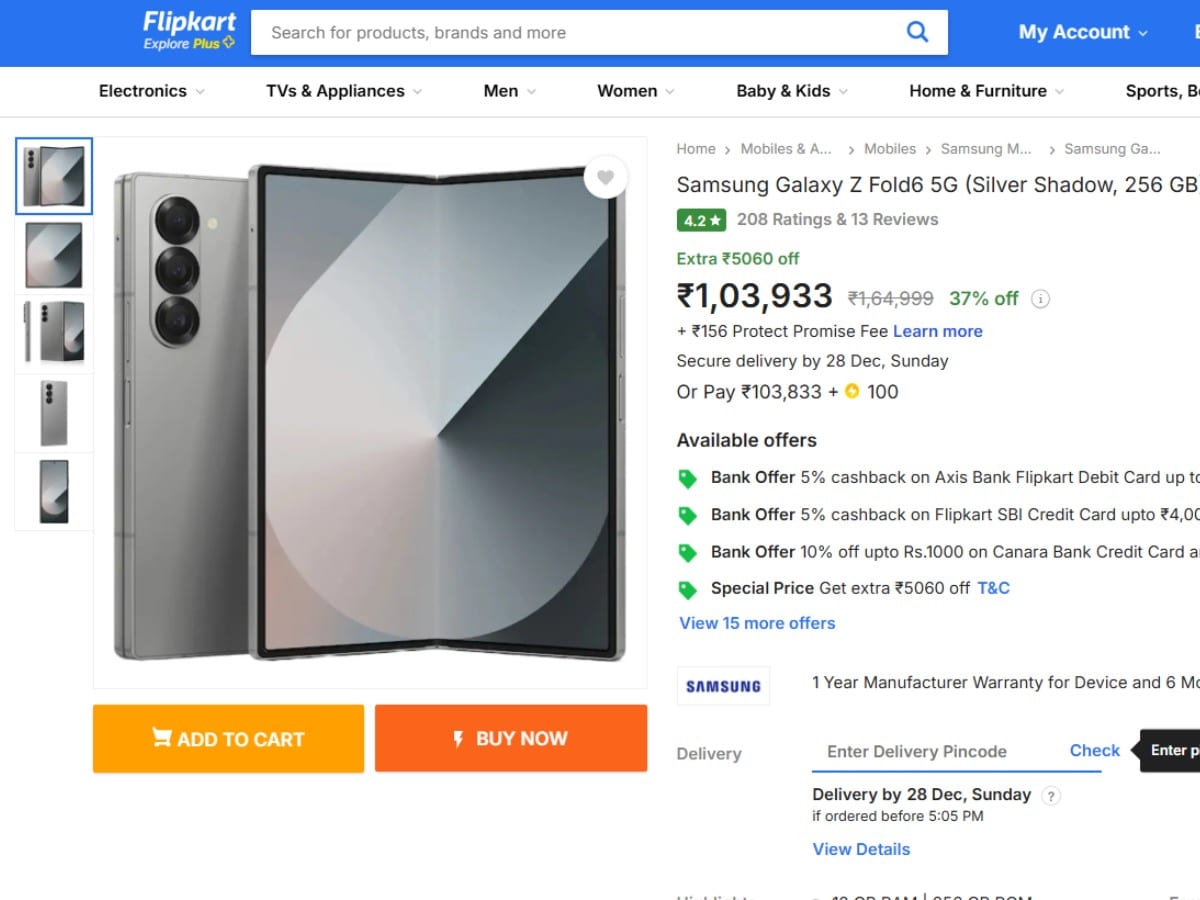
Task: Click the first Bank Offer green tag icon
Action: pyautogui.click(x=688, y=479)
